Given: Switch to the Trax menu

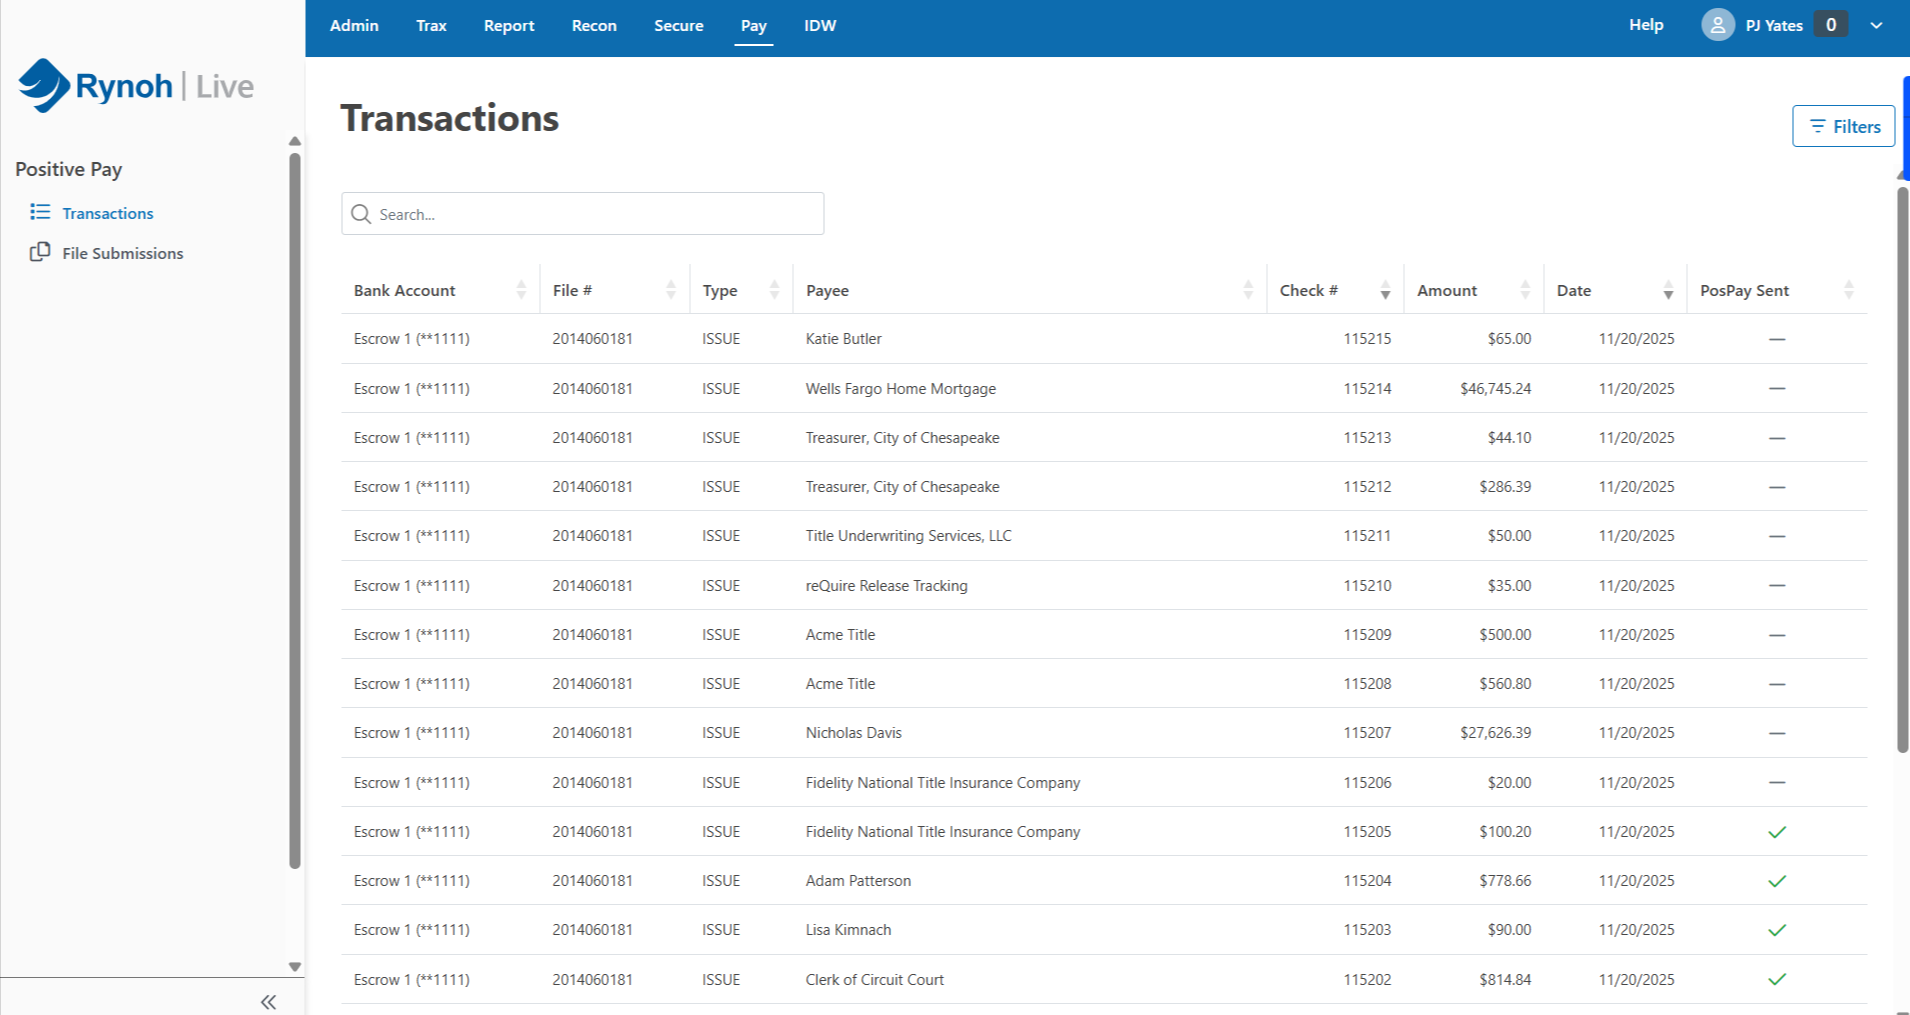Looking at the screenshot, I should click(431, 26).
